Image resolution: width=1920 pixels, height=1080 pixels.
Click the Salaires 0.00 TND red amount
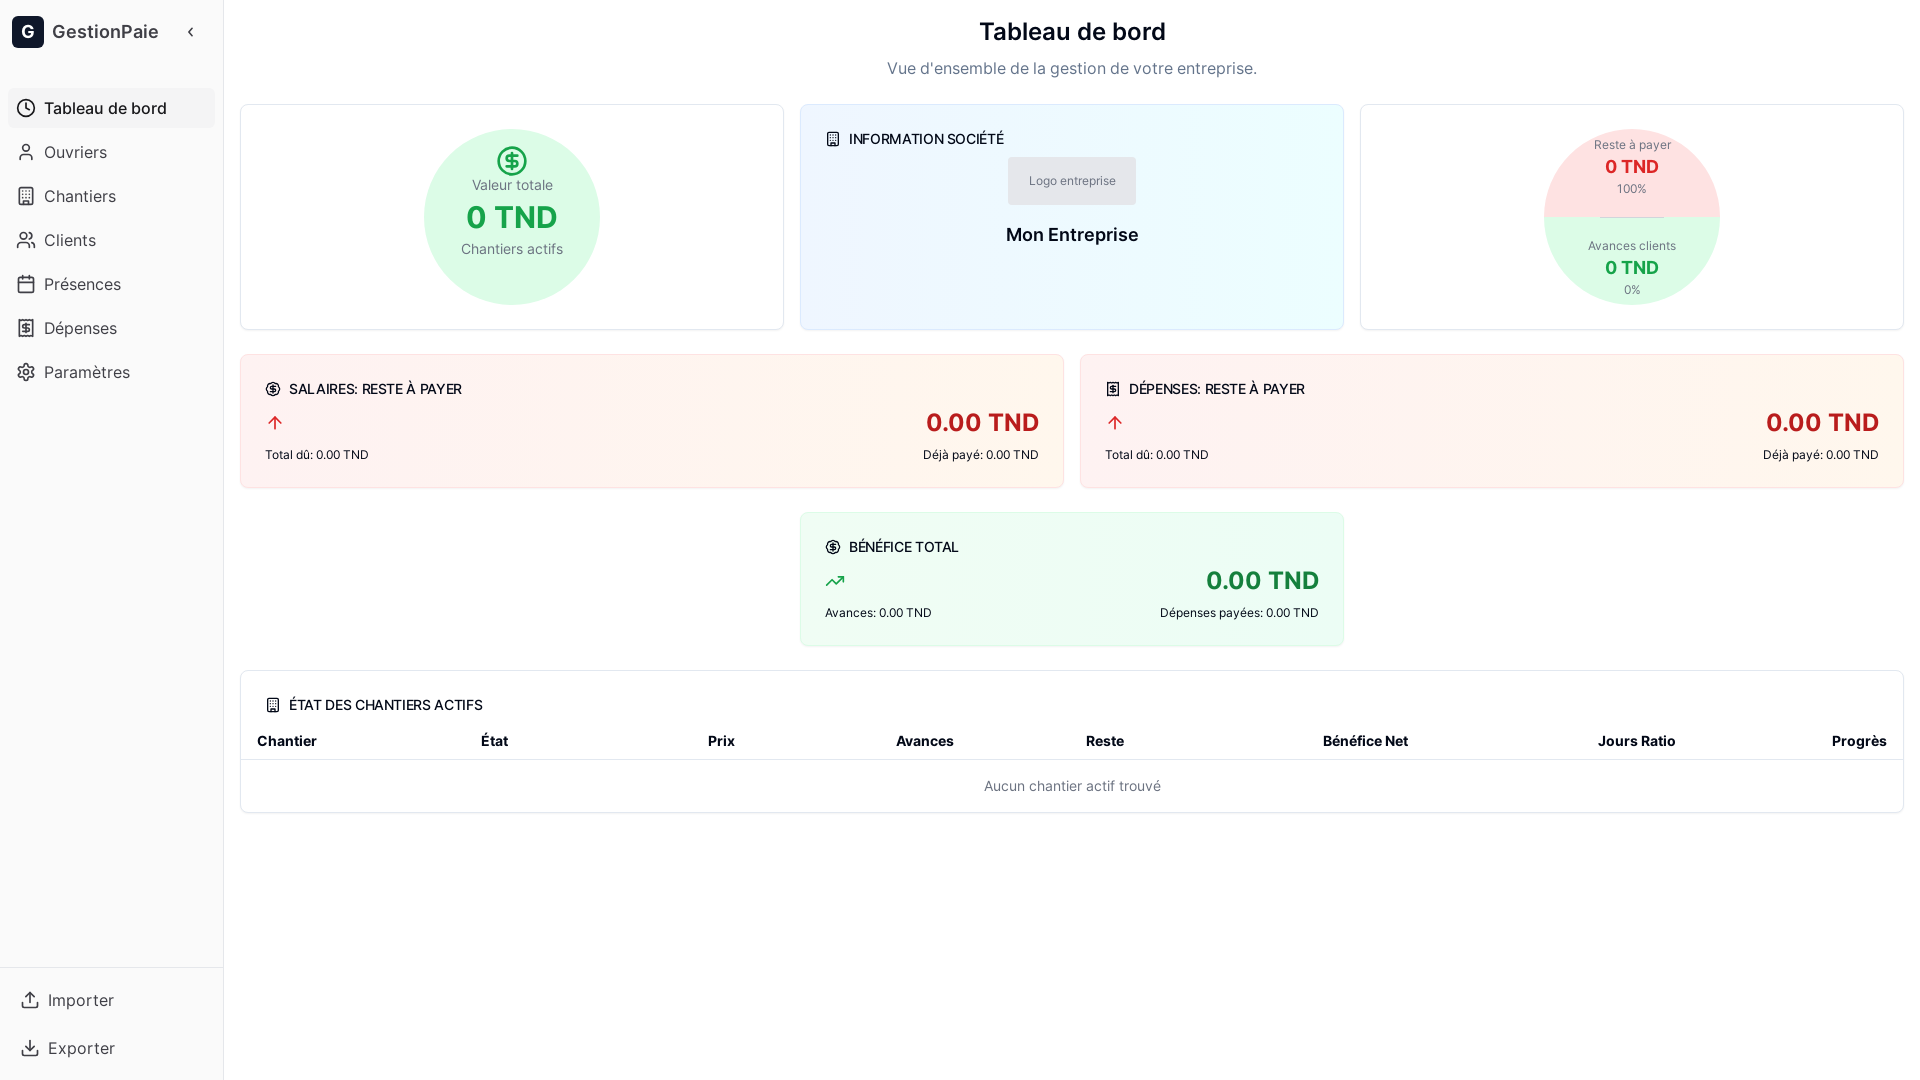[982, 423]
